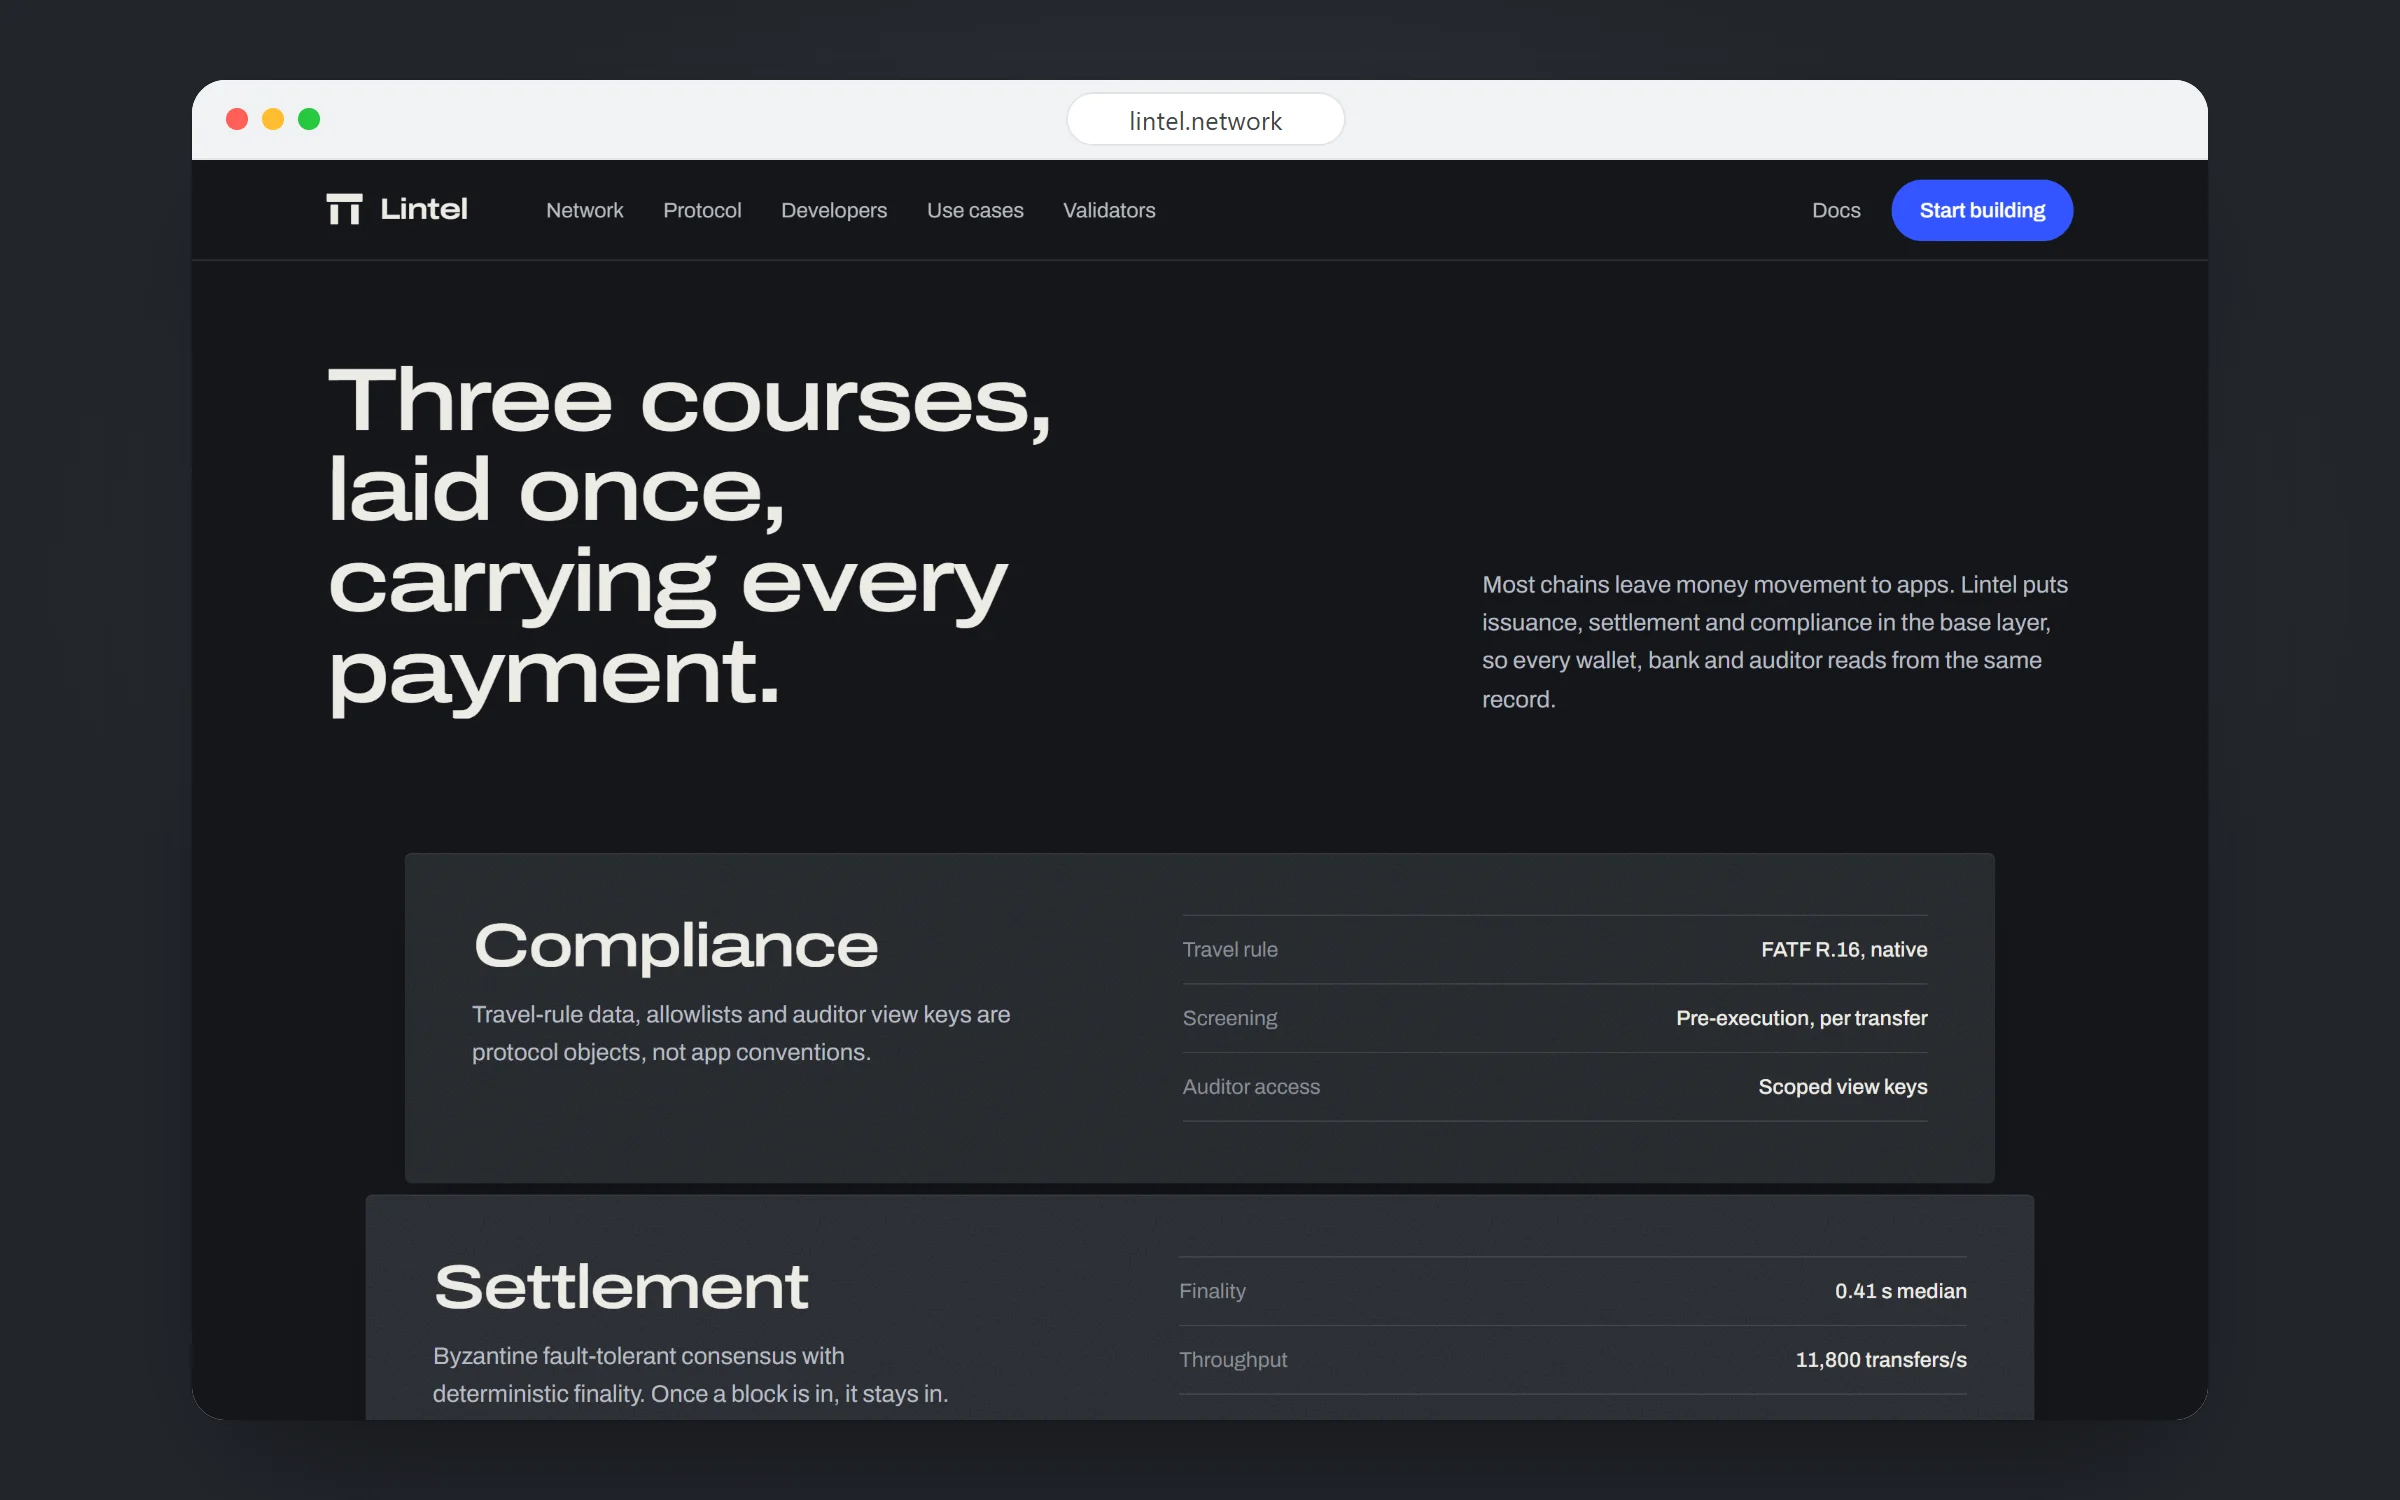
Task: Open the Network nav item
Action: click(x=584, y=210)
